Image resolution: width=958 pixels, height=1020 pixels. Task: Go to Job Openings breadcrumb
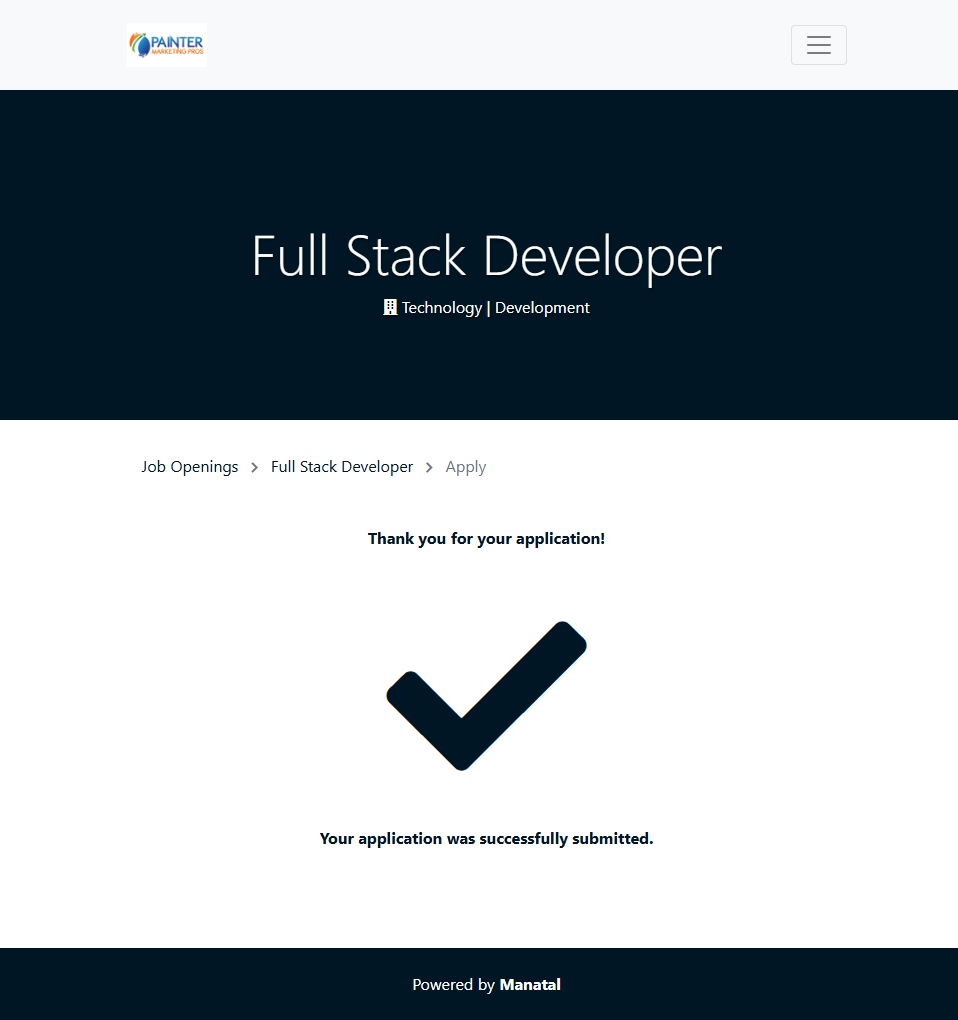pyautogui.click(x=190, y=467)
